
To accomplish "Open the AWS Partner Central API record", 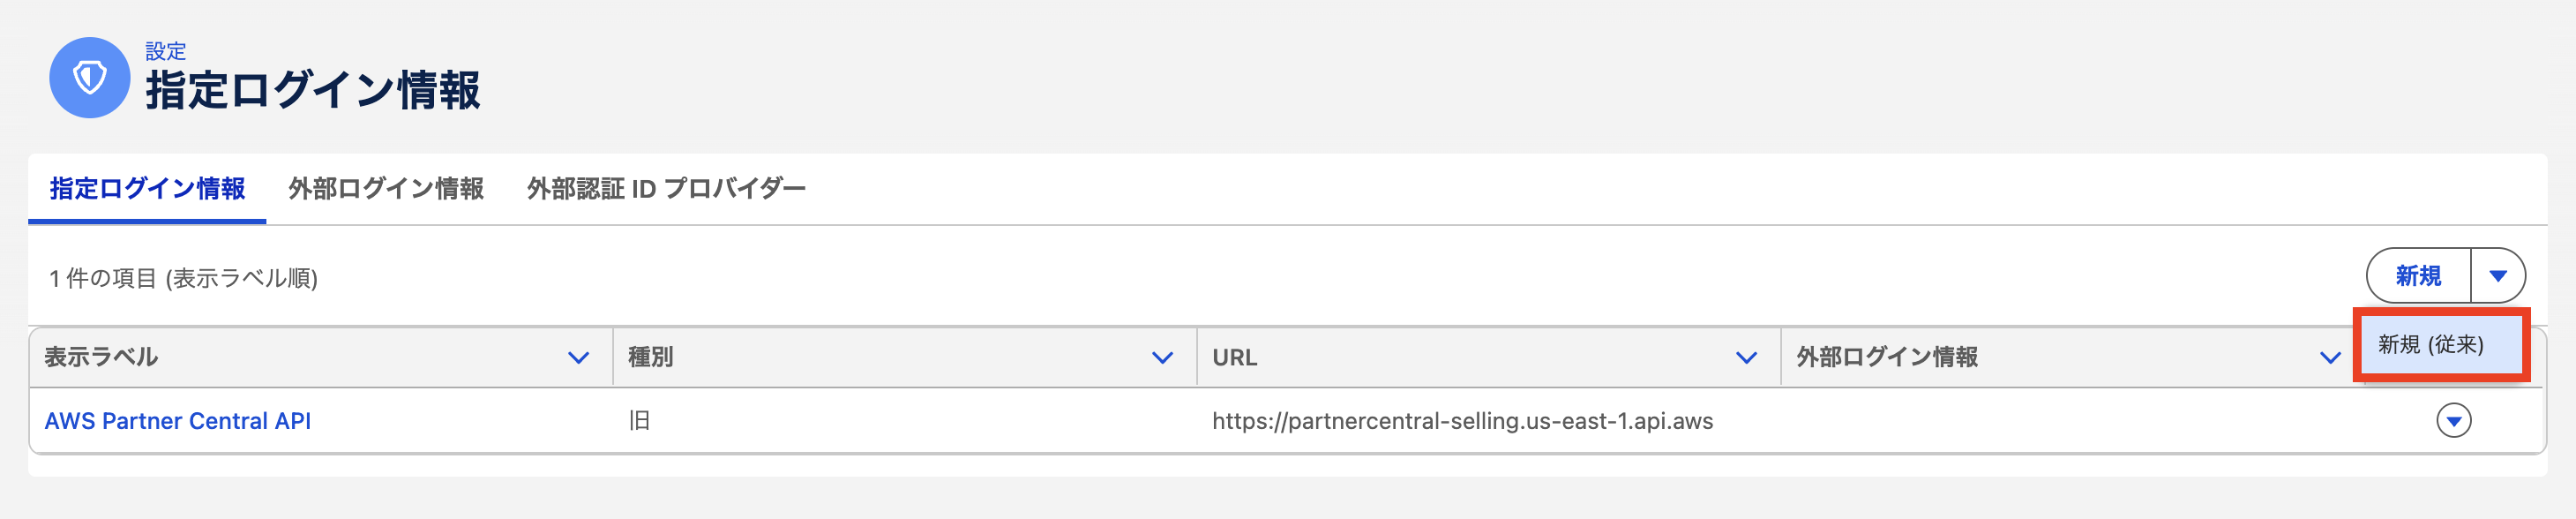I will 178,421.
